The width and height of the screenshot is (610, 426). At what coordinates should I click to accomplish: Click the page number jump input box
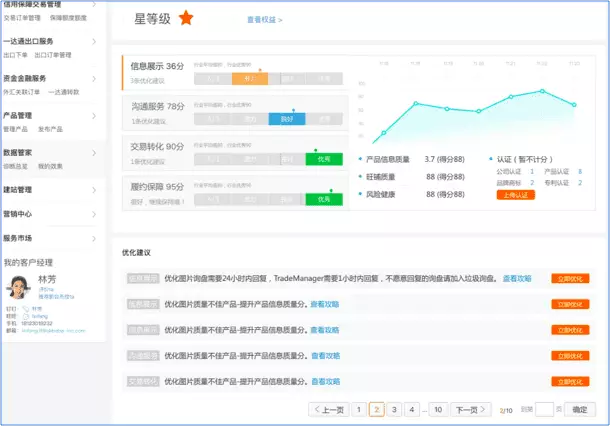coord(544,409)
